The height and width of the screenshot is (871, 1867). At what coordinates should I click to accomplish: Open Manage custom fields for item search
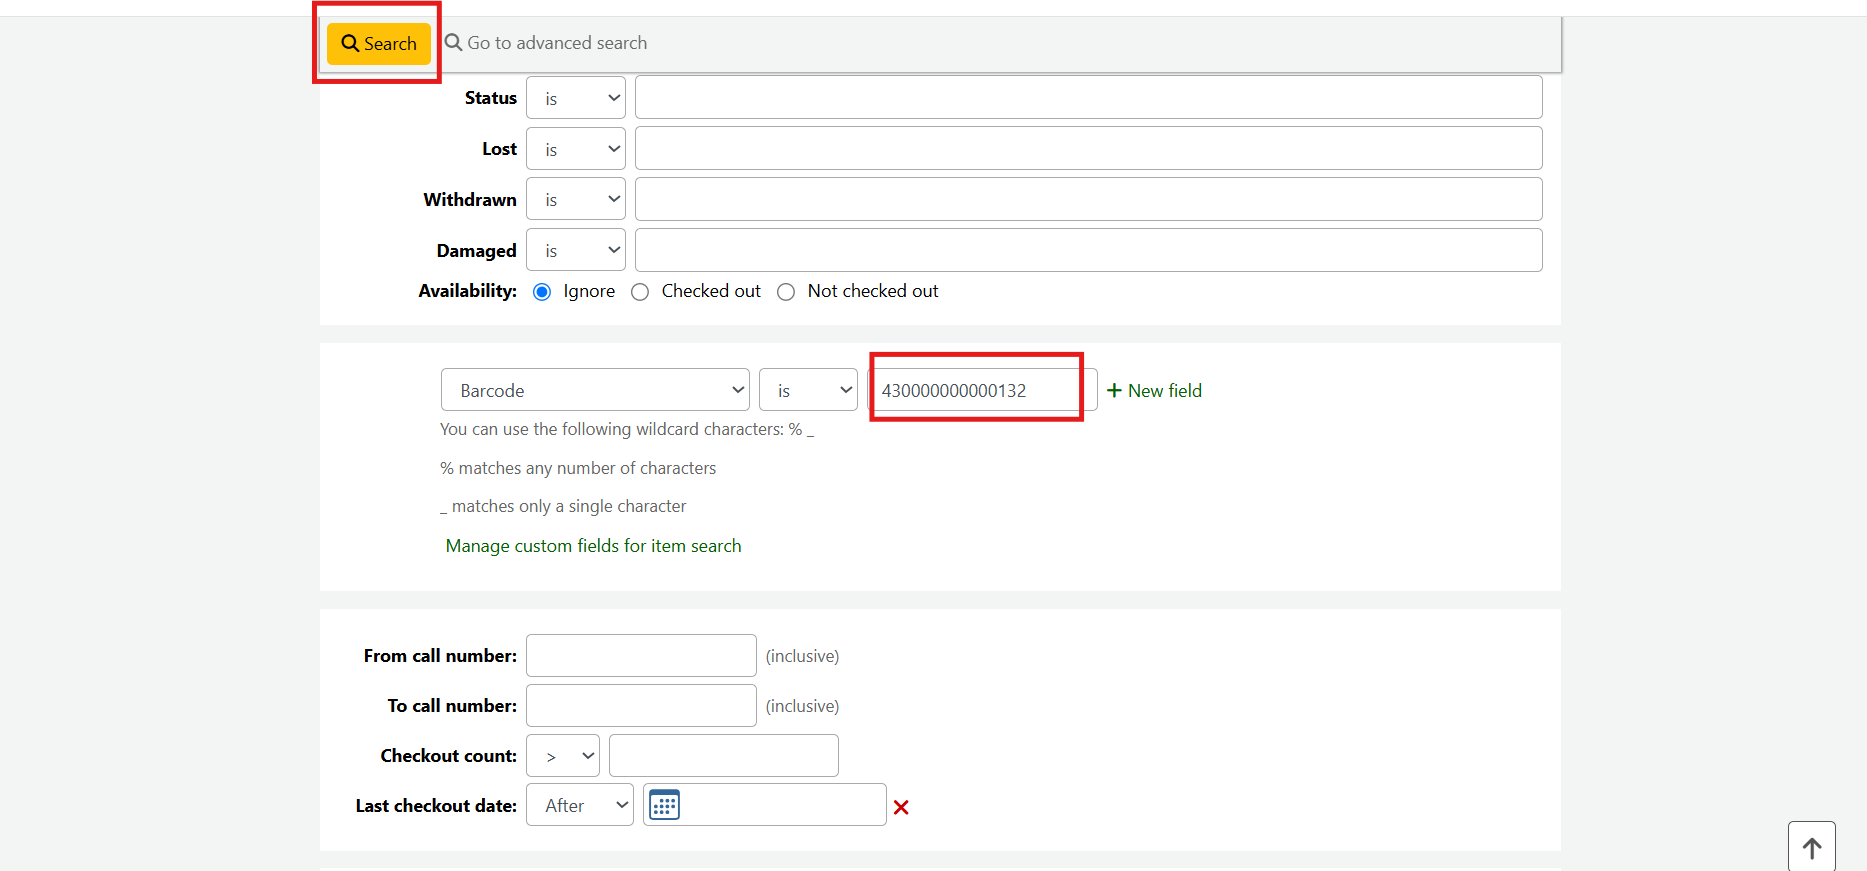coord(594,546)
